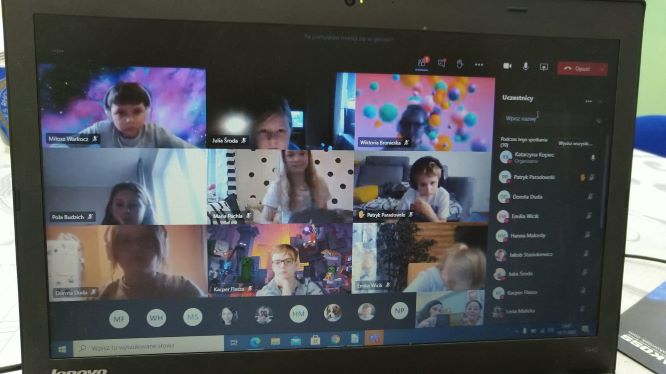Open more participant options beside Uczestnicy
666x374 pixels.
pyautogui.click(x=589, y=101)
